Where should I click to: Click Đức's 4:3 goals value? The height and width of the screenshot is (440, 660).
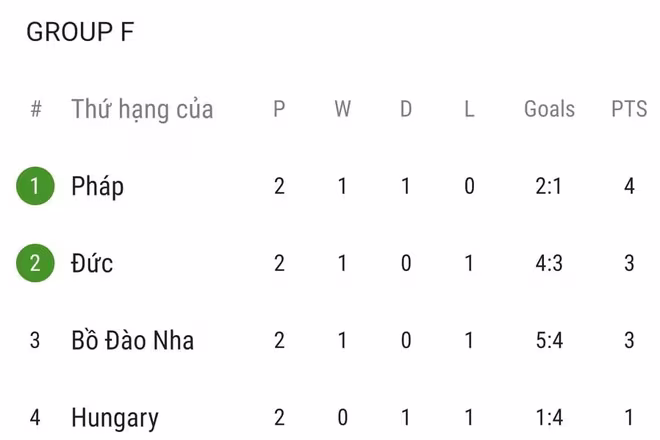click(x=549, y=263)
